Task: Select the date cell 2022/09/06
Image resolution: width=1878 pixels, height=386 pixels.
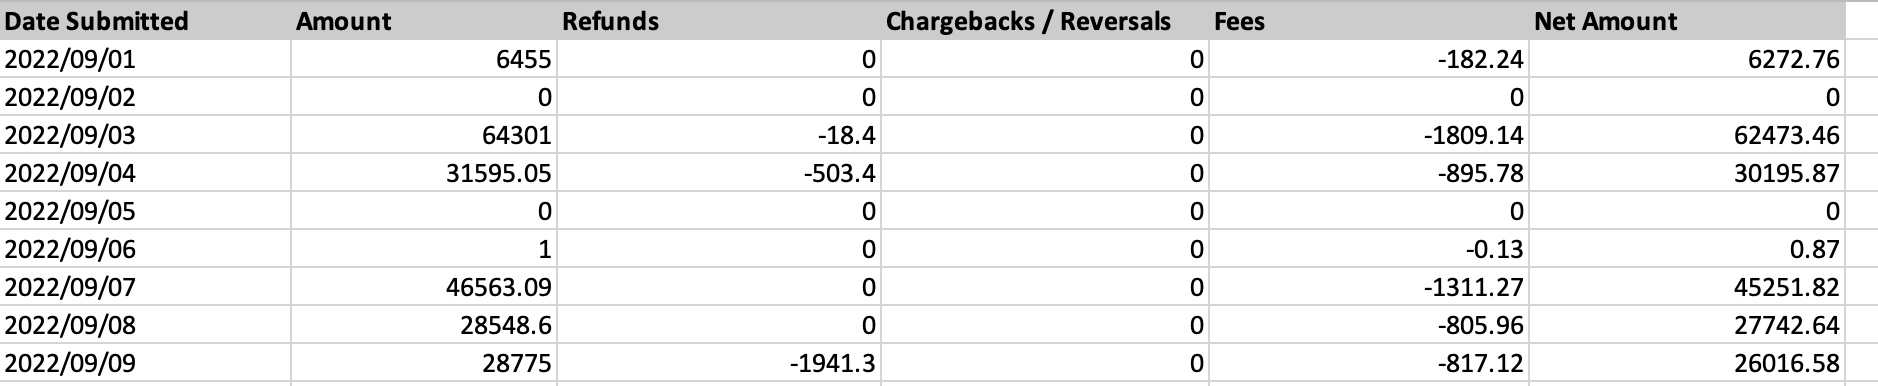Action: point(145,249)
